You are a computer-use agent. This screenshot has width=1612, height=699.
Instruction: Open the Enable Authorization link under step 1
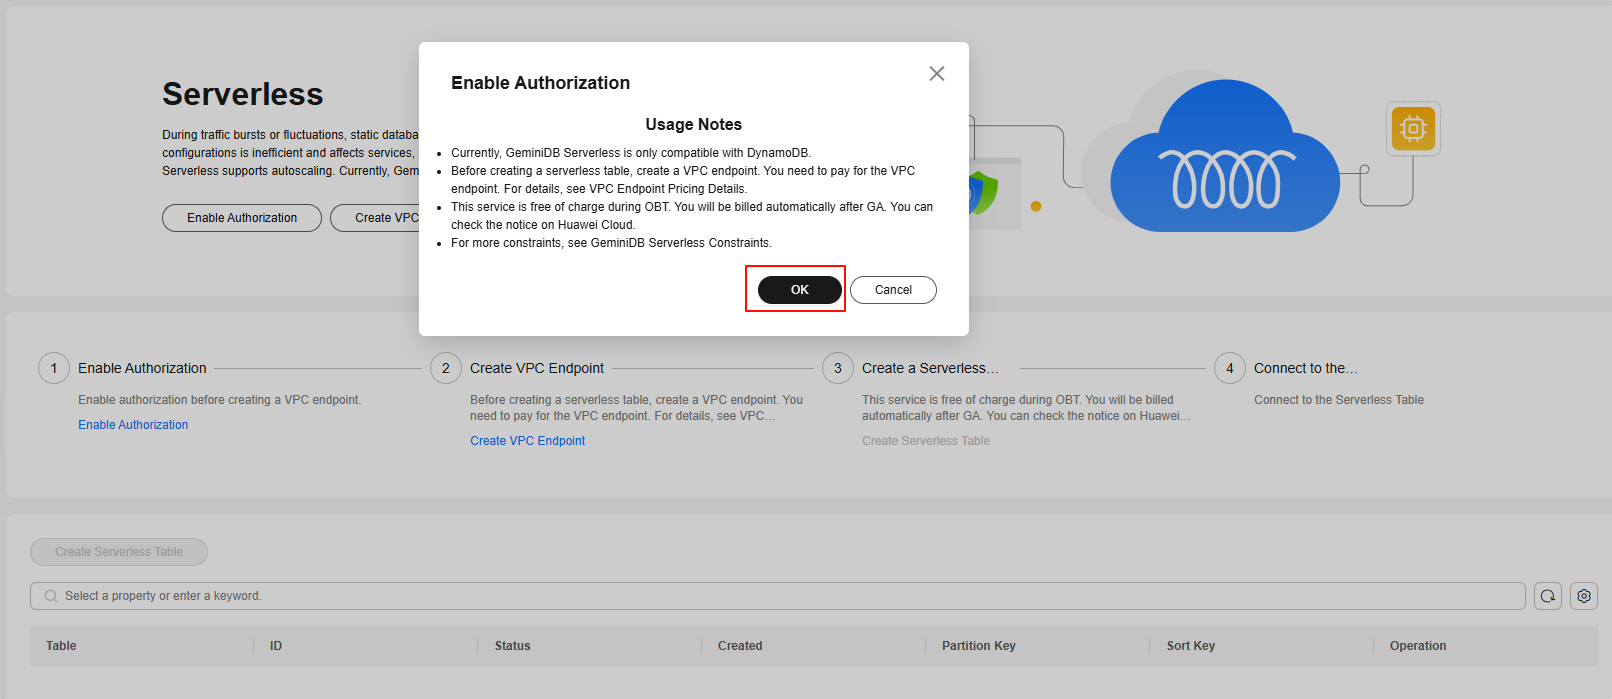tap(133, 425)
